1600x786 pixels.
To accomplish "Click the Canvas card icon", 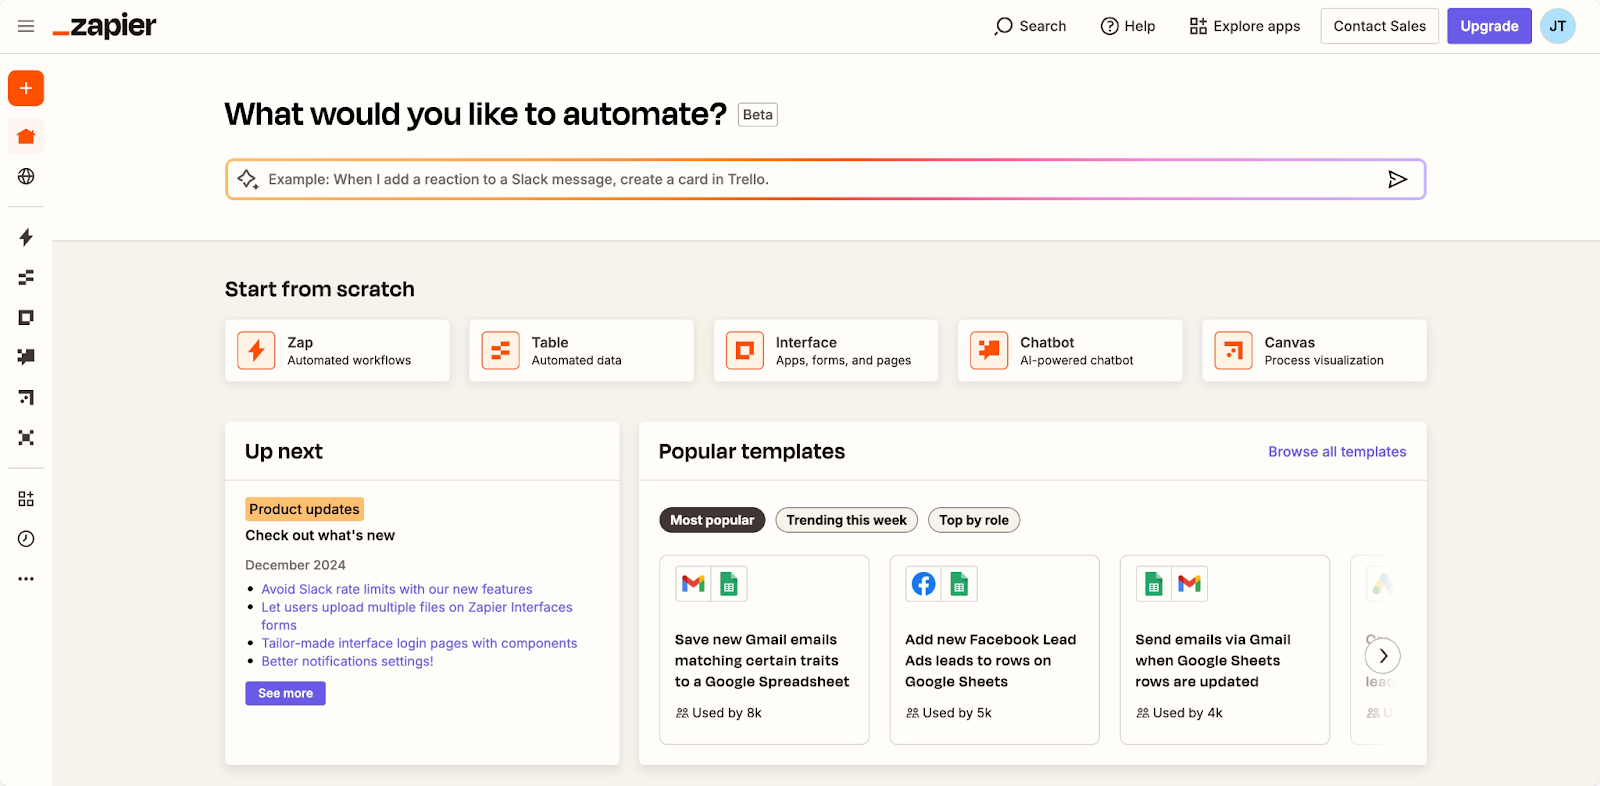I will coord(1233,350).
